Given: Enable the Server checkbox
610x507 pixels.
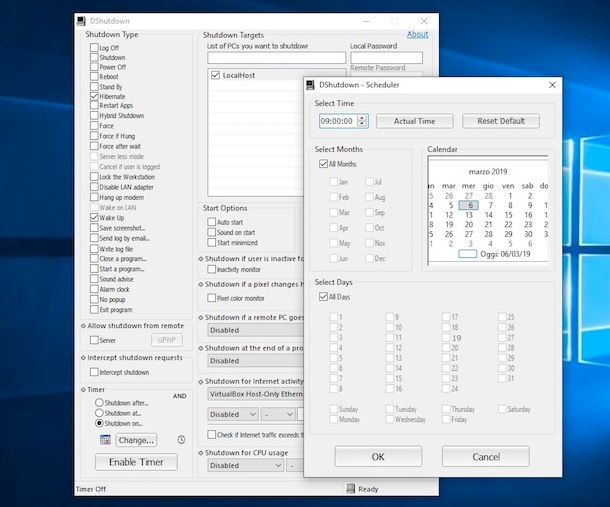Looking at the screenshot, I should tap(94, 340).
